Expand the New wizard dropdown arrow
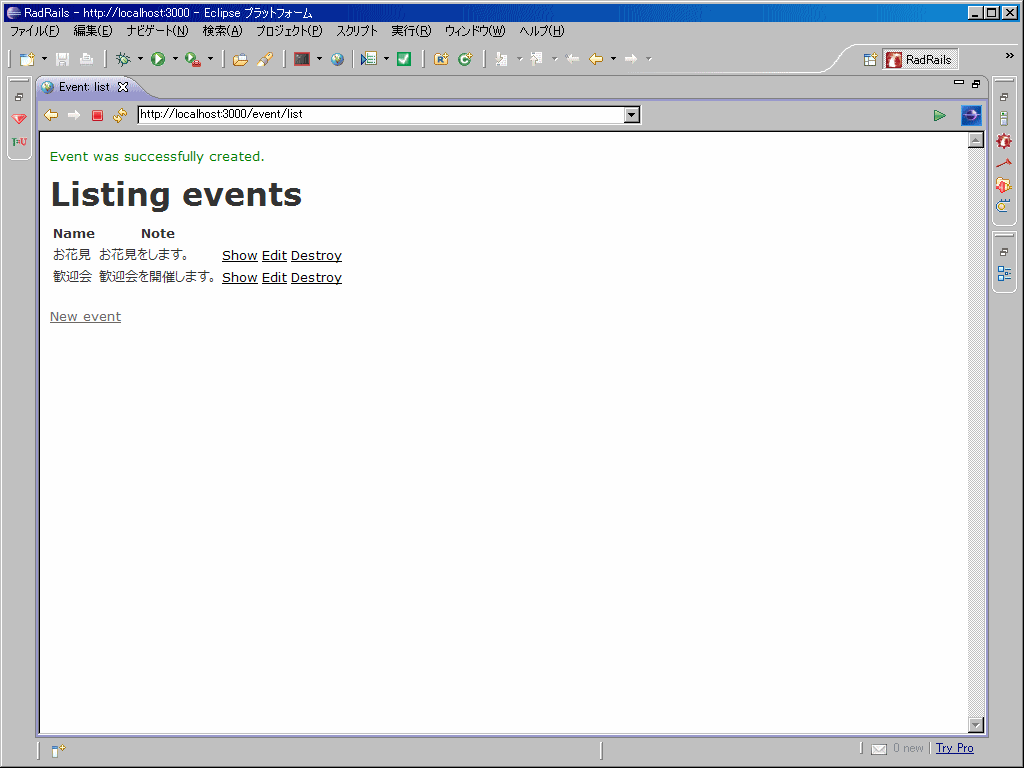 pyautogui.click(x=44, y=59)
